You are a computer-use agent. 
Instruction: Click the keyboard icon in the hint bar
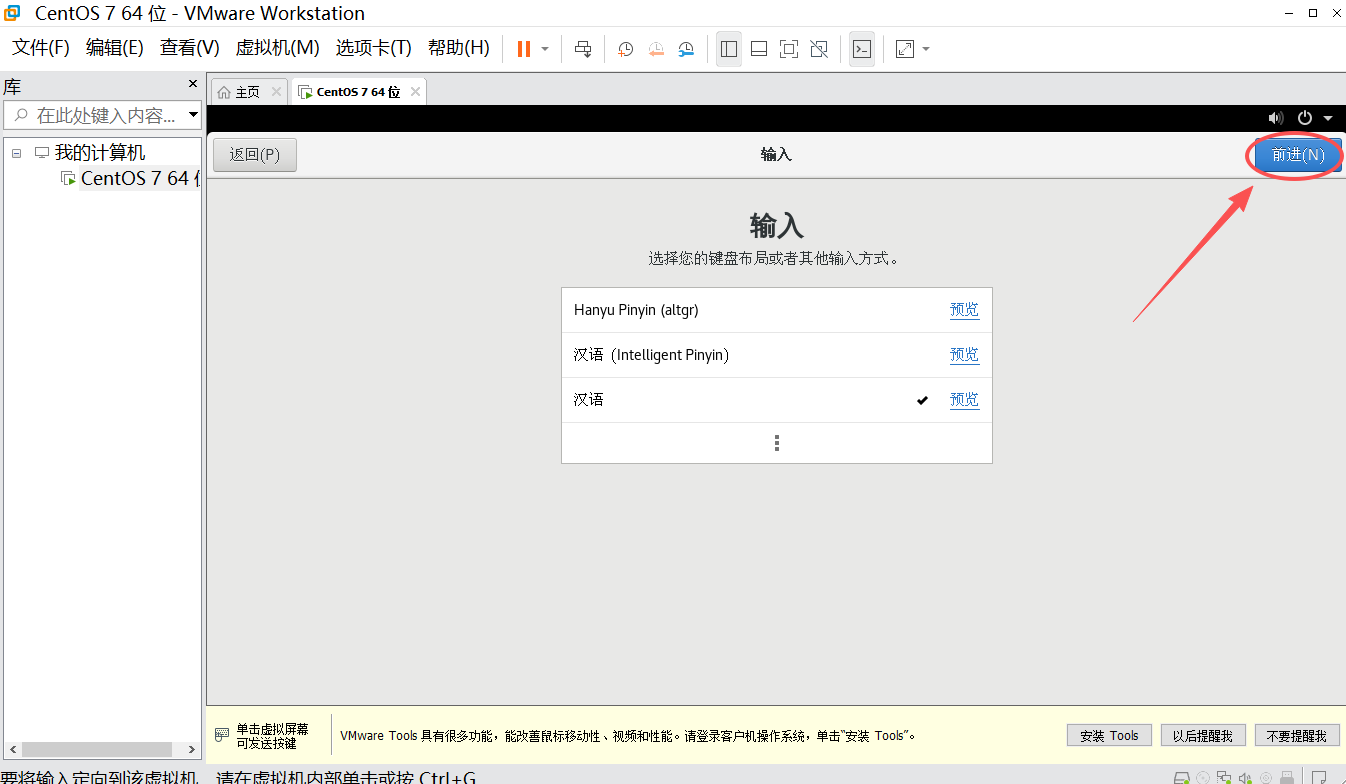pyautogui.click(x=222, y=735)
